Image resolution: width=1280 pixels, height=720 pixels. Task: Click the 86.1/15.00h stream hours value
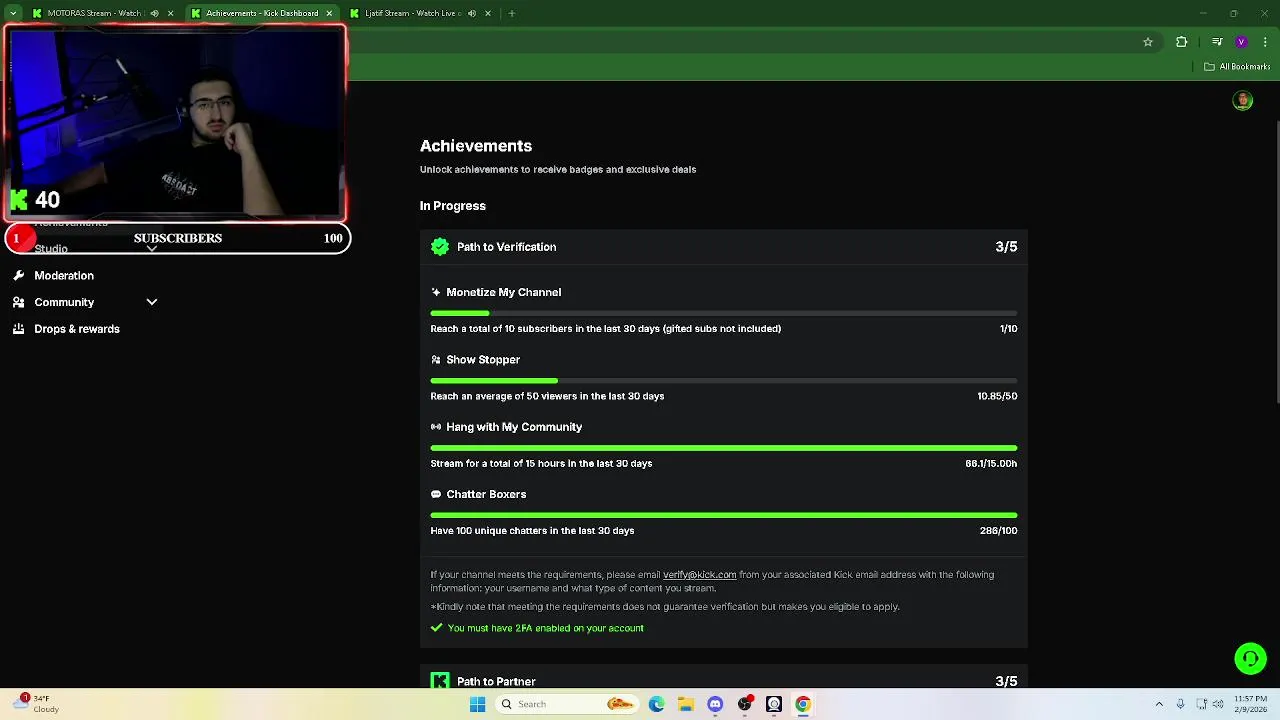click(991, 464)
